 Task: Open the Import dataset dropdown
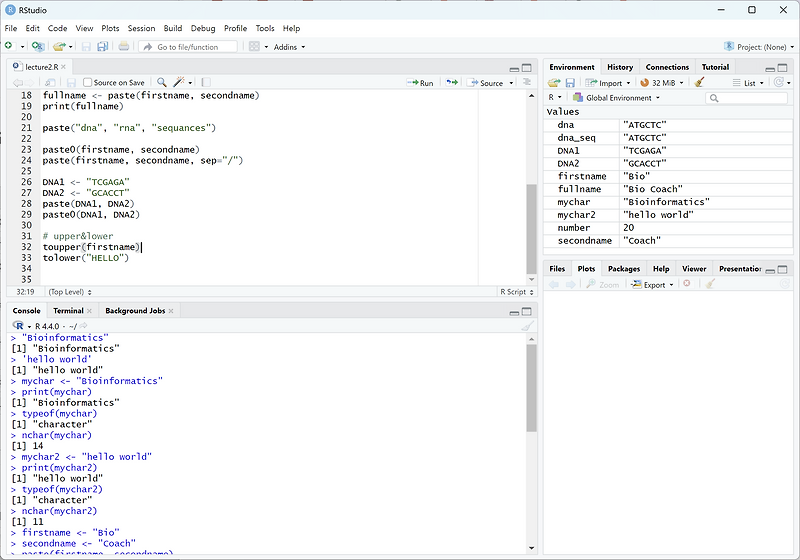pyautogui.click(x=608, y=83)
